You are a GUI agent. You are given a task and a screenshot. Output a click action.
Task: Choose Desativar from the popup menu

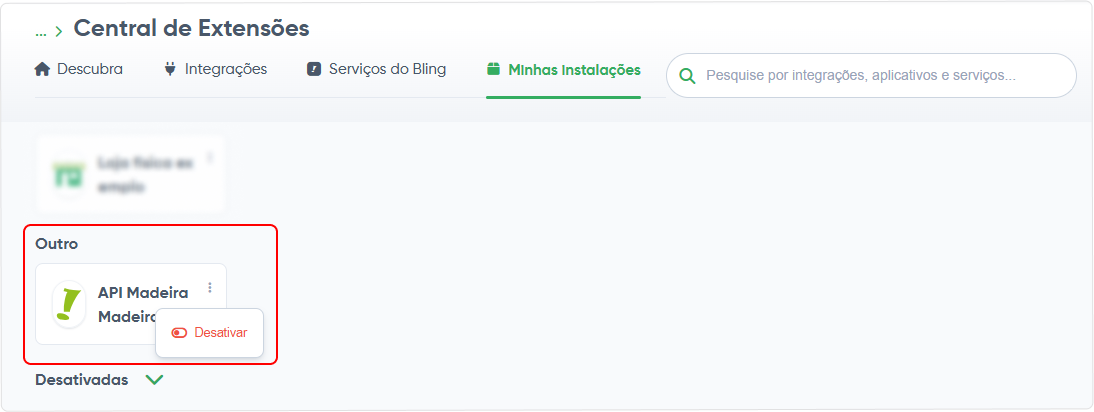(x=209, y=333)
